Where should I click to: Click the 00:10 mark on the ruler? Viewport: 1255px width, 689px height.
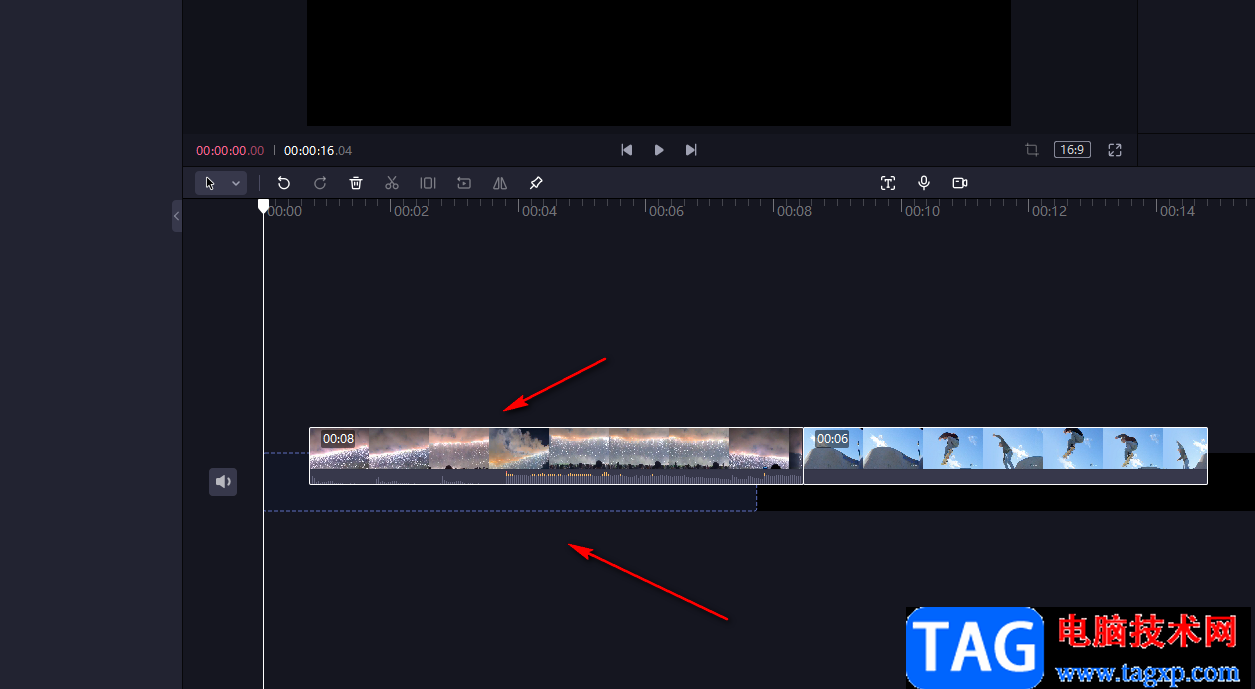tap(922, 211)
